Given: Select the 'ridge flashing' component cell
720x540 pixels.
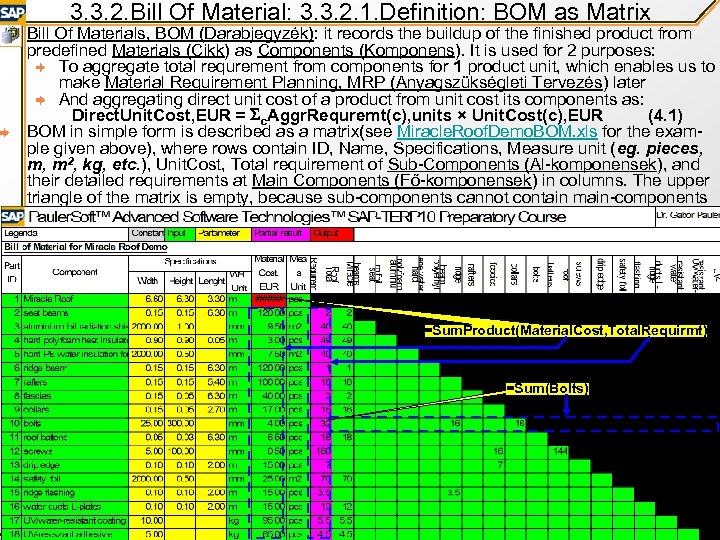Looking at the screenshot, I should (x=75, y=493).
